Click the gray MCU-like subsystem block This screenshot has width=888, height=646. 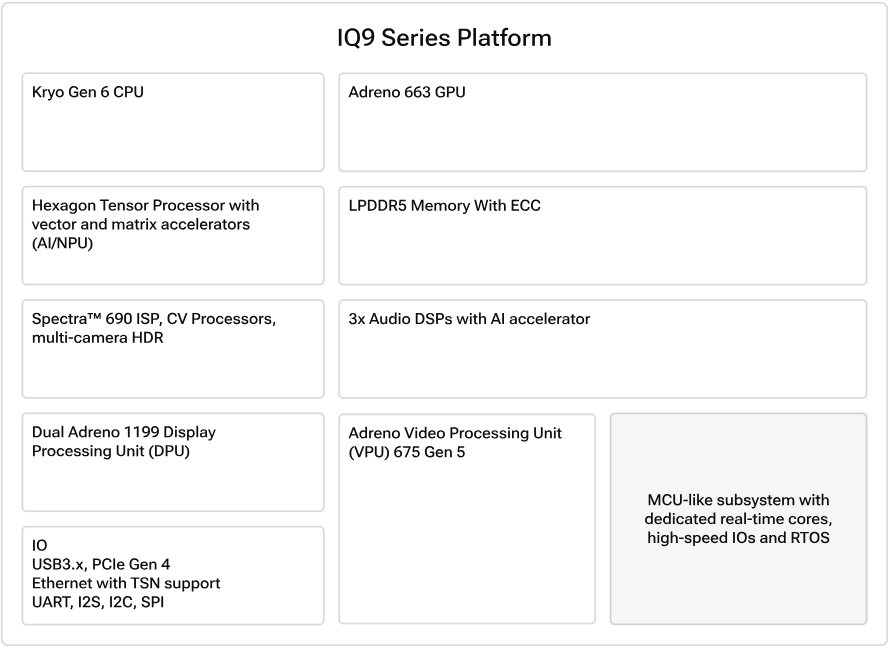point(738,519)
